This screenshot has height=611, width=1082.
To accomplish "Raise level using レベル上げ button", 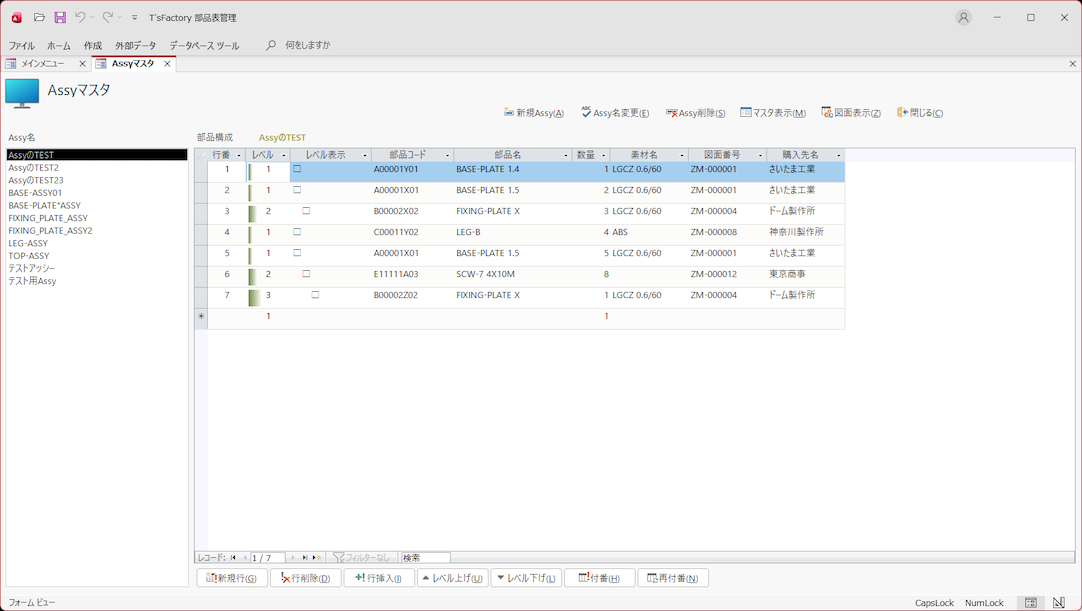I will [452, 578].
